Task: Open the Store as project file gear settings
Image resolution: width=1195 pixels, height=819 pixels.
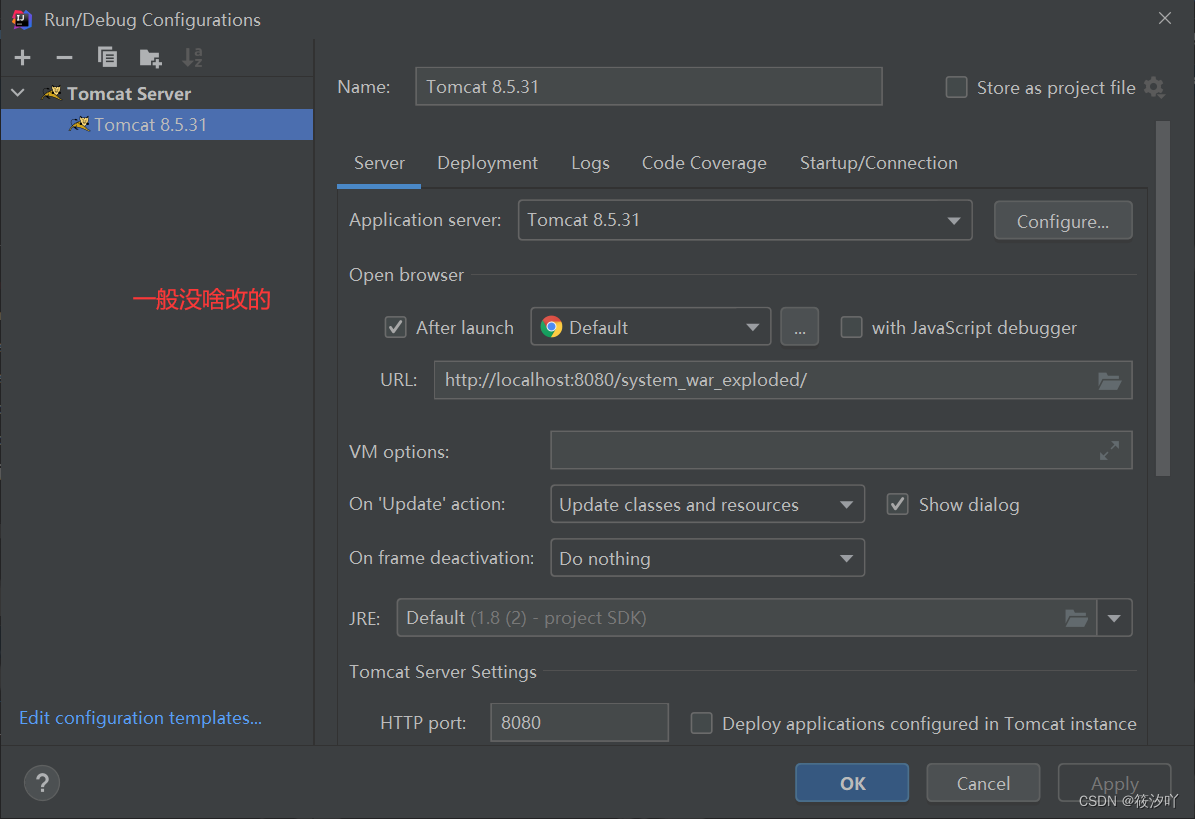Action: [x=1154, y=88]
